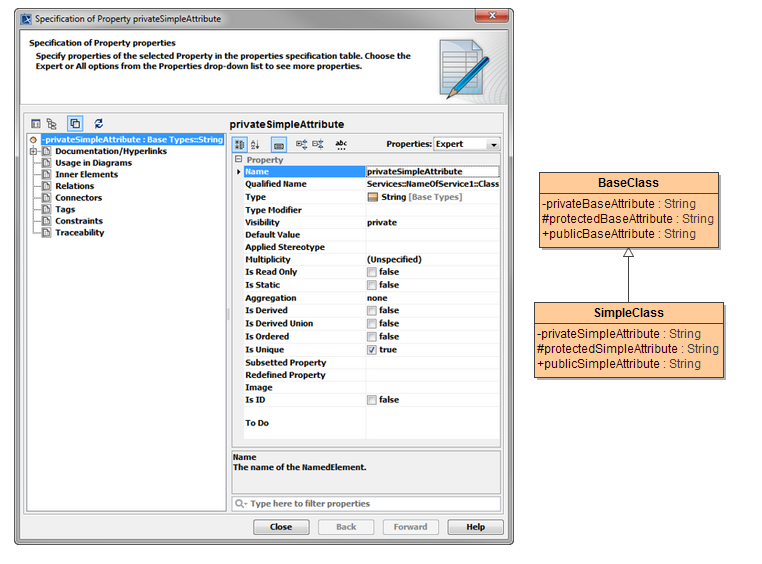Viewport: 762px width, 564px height.
Task: Click the Close button
Action: [x=281, y=527]
